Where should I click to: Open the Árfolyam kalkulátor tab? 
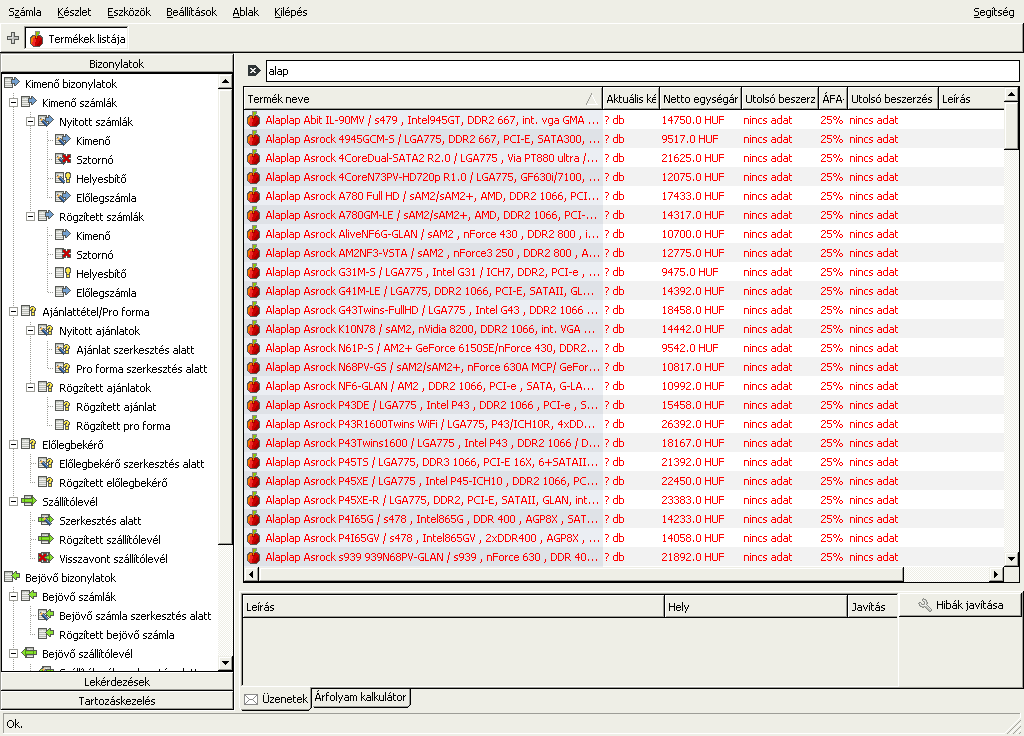coord(360,697)
